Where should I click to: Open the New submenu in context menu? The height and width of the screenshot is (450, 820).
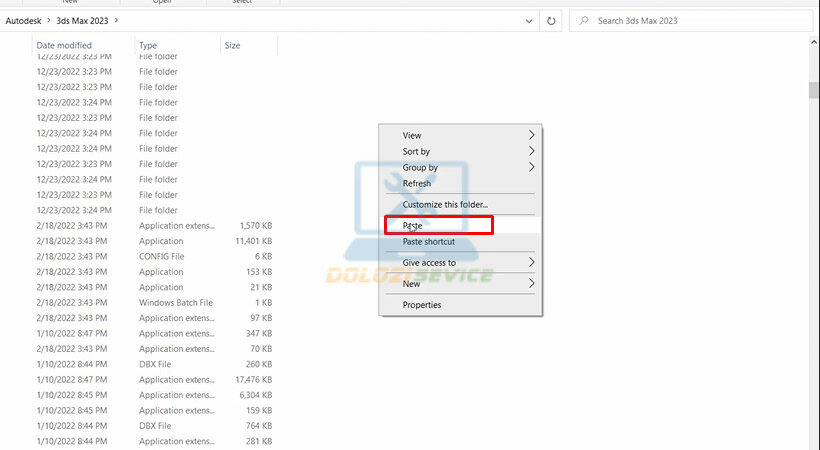click(460, 284)
